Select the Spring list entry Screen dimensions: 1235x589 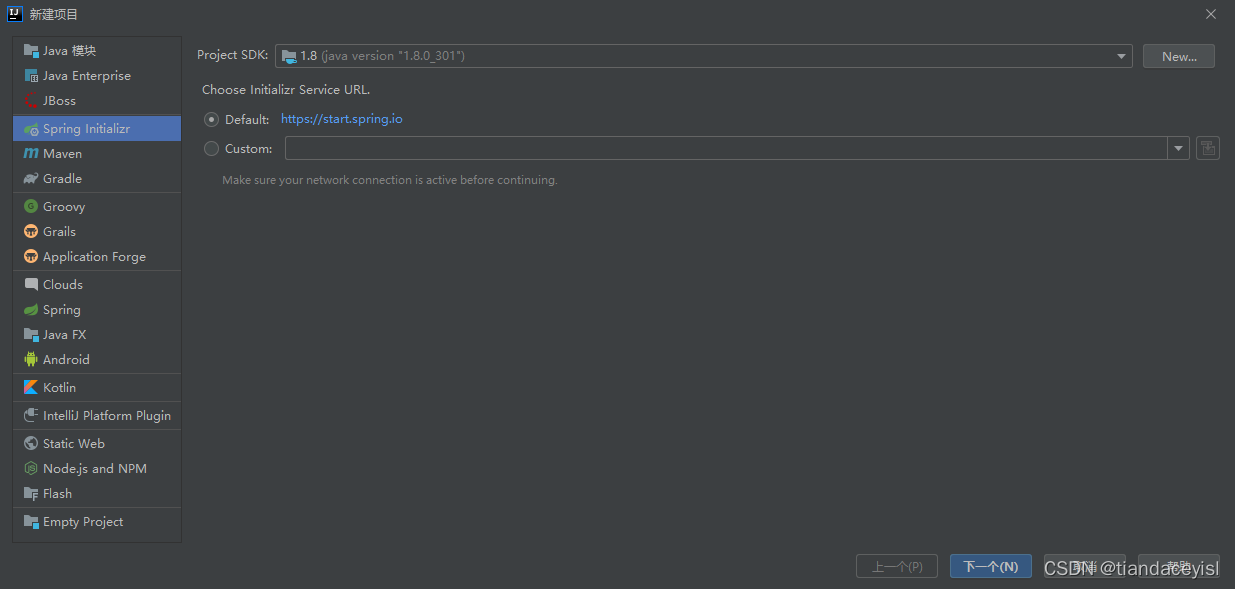97,310
